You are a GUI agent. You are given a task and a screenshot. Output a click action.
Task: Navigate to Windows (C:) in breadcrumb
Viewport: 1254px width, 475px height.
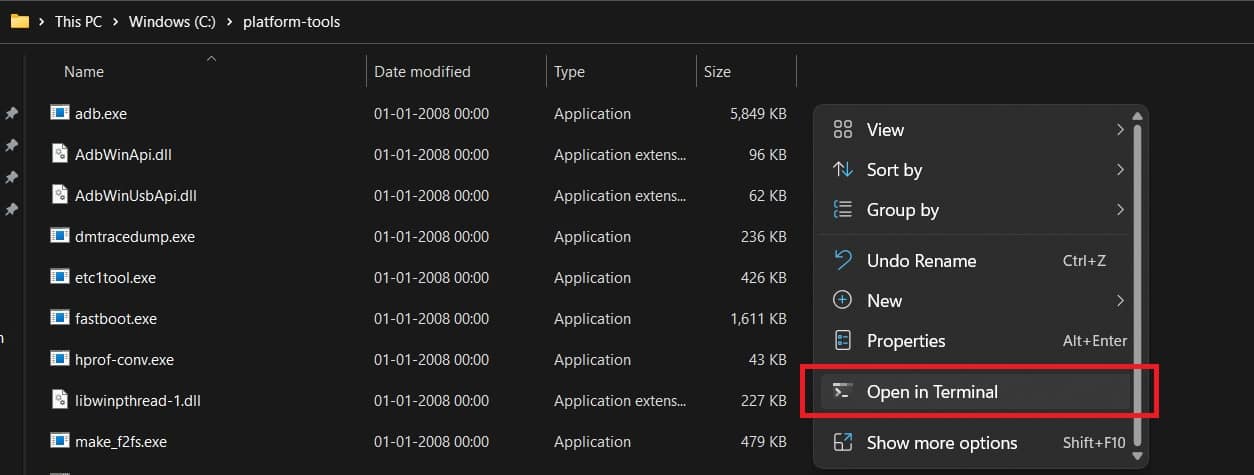tap(172, 21)
